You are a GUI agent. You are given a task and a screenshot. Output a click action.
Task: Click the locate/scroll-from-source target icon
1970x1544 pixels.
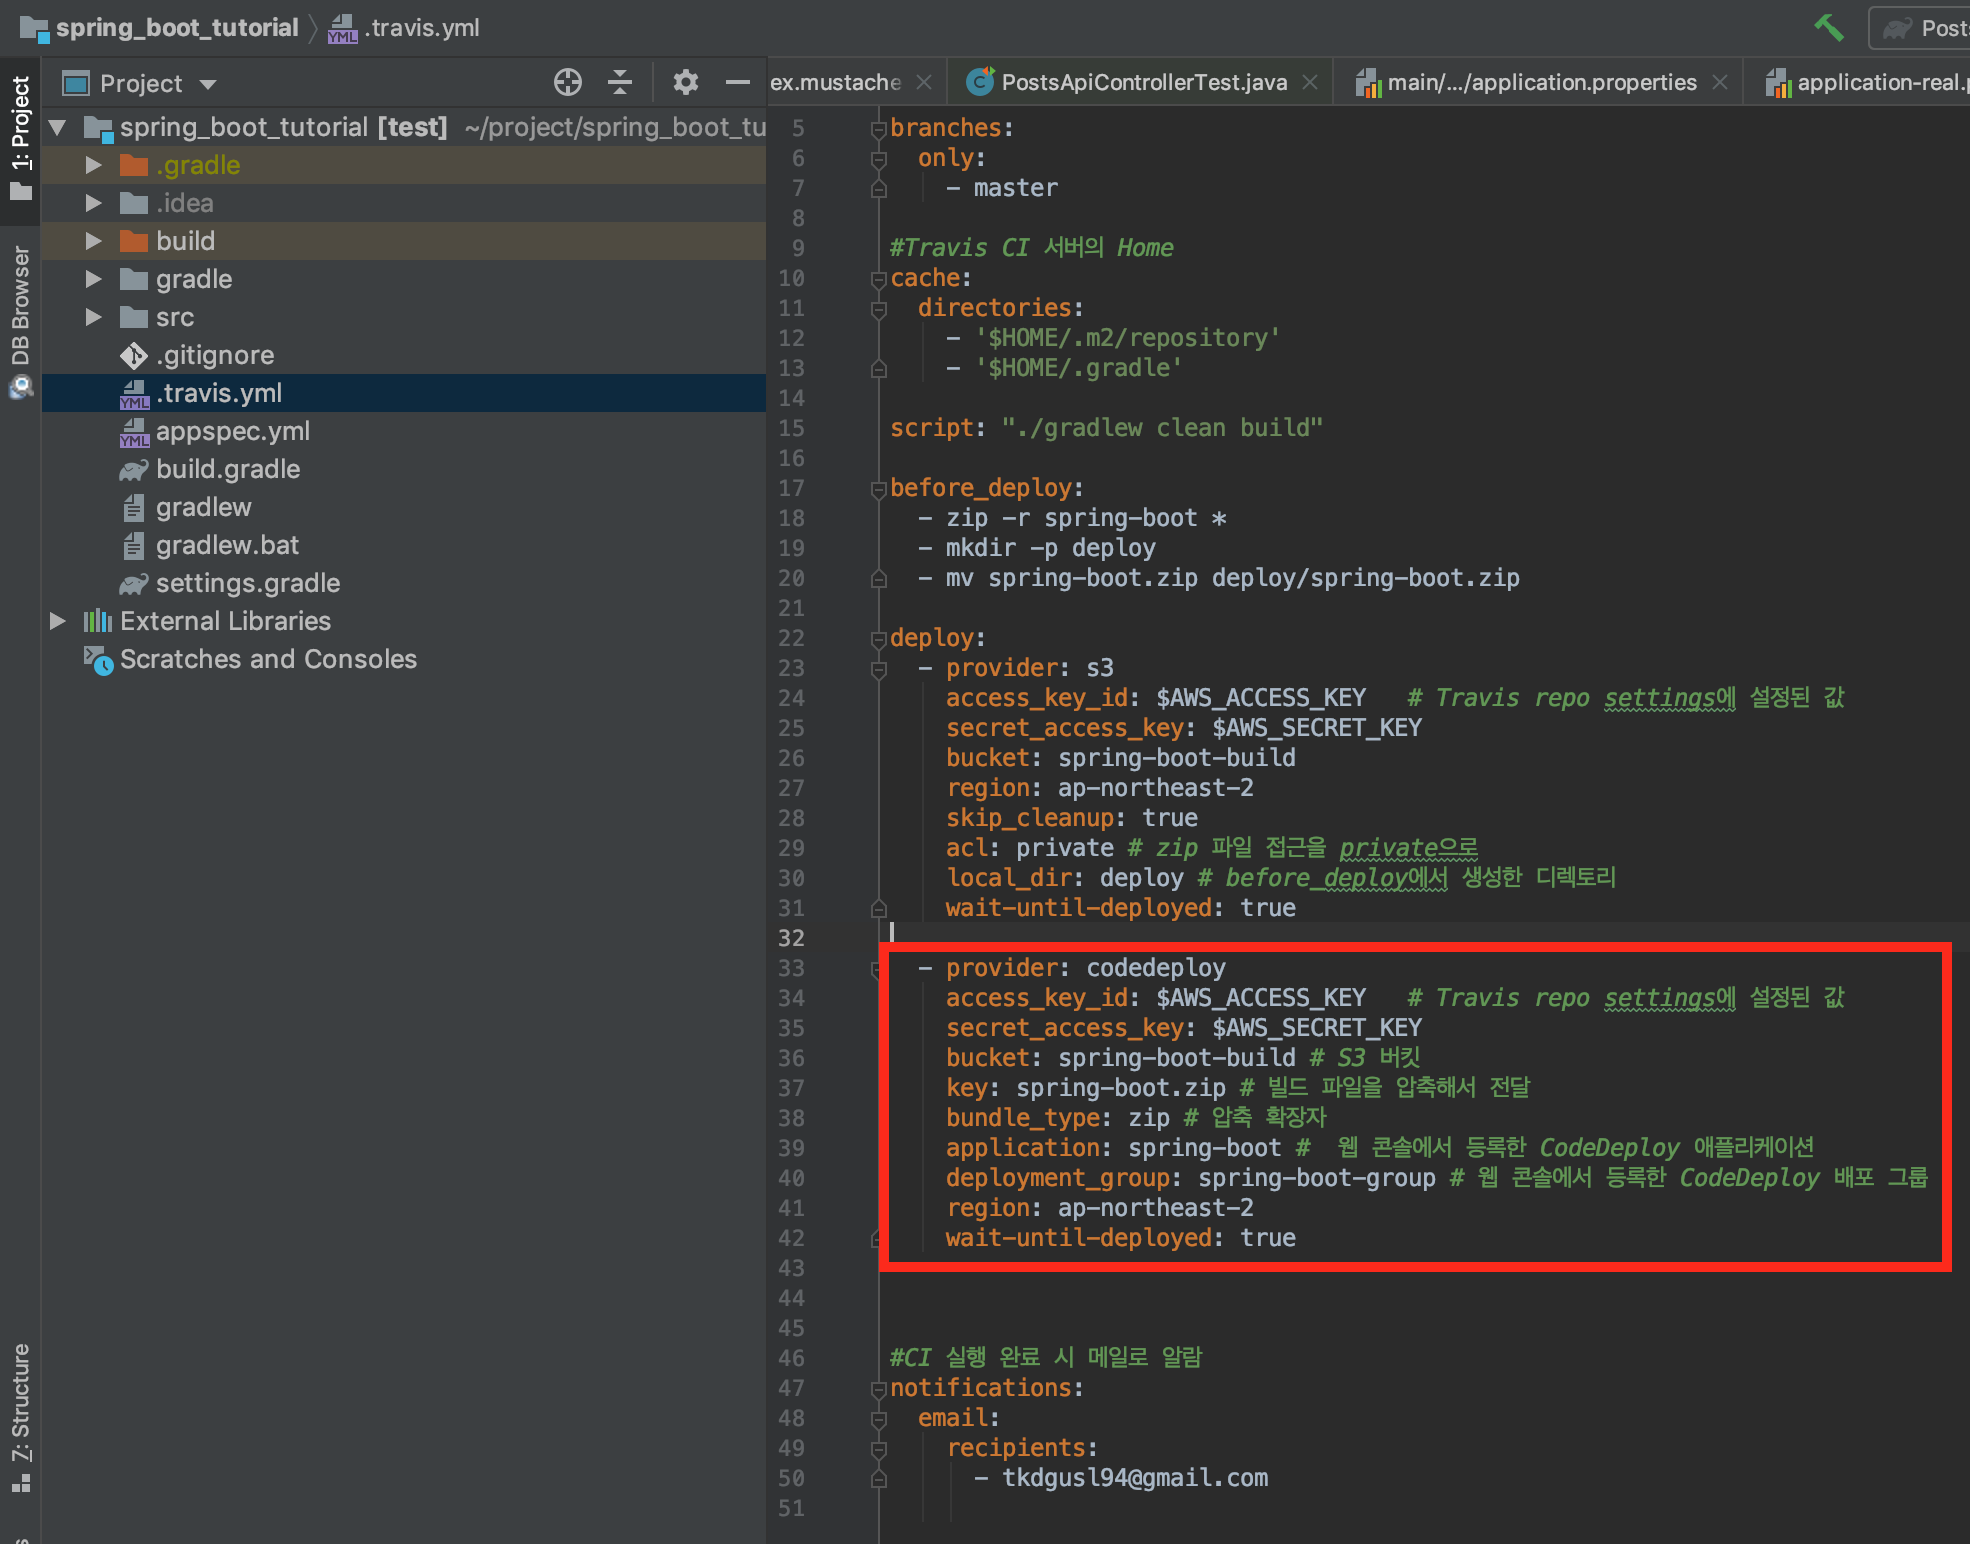pyautogui.click(x=567, y=82)
